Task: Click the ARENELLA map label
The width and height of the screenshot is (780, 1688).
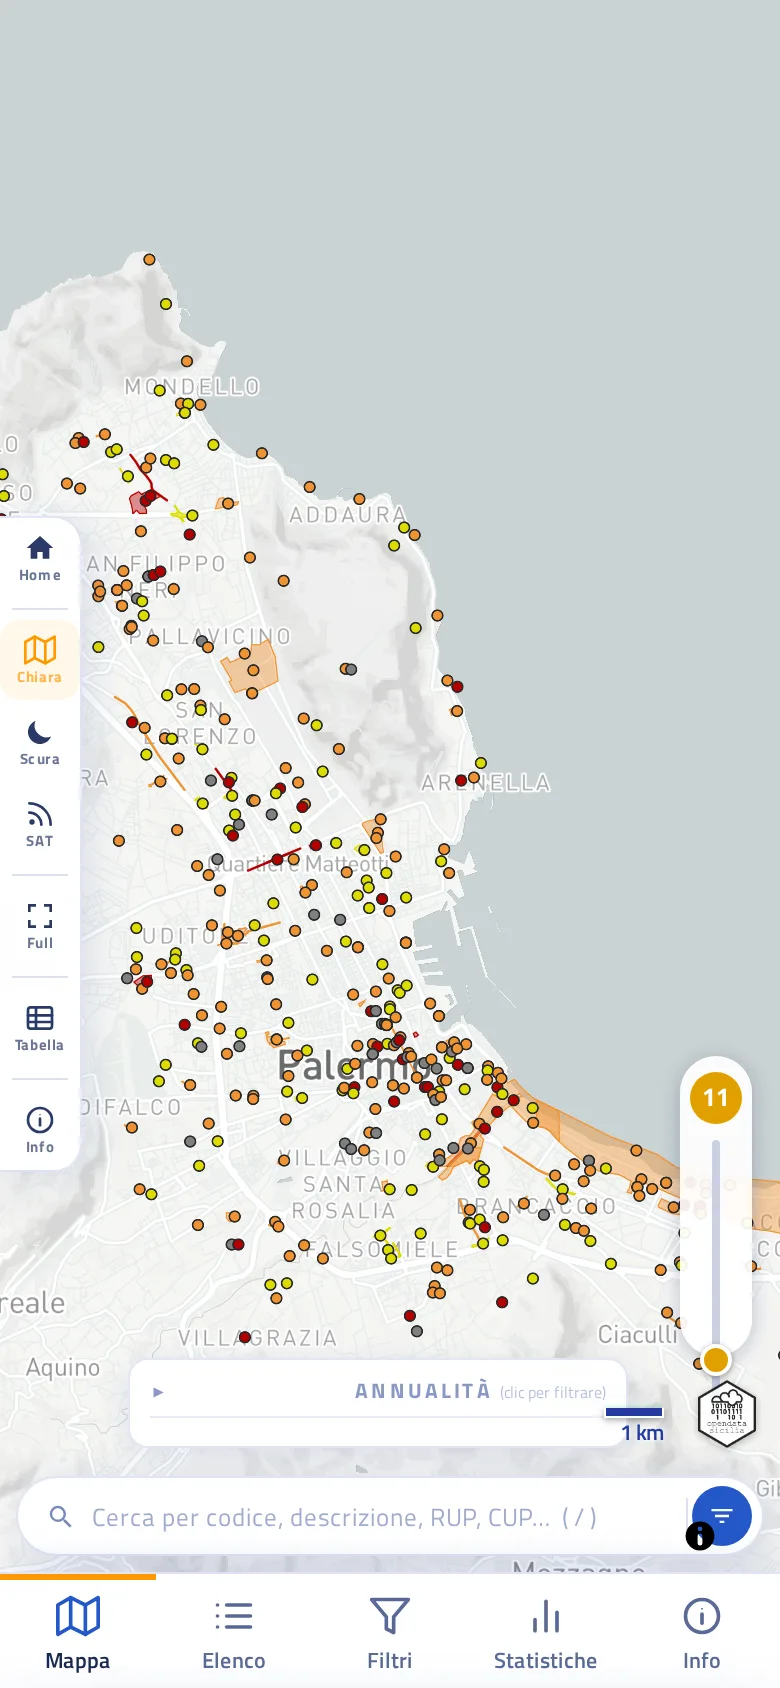Action: pyautogui.click(x=486, y=783)
